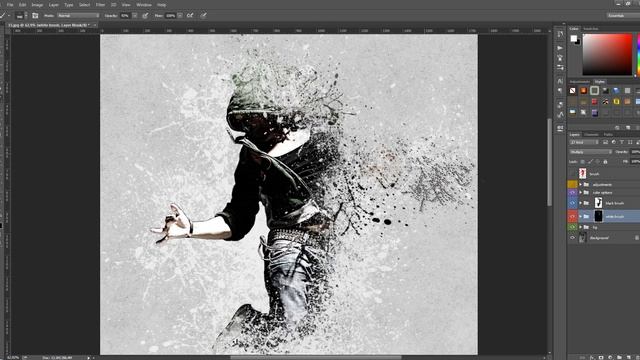Toggle visibility of 'adjustments' group

point(572,184)
